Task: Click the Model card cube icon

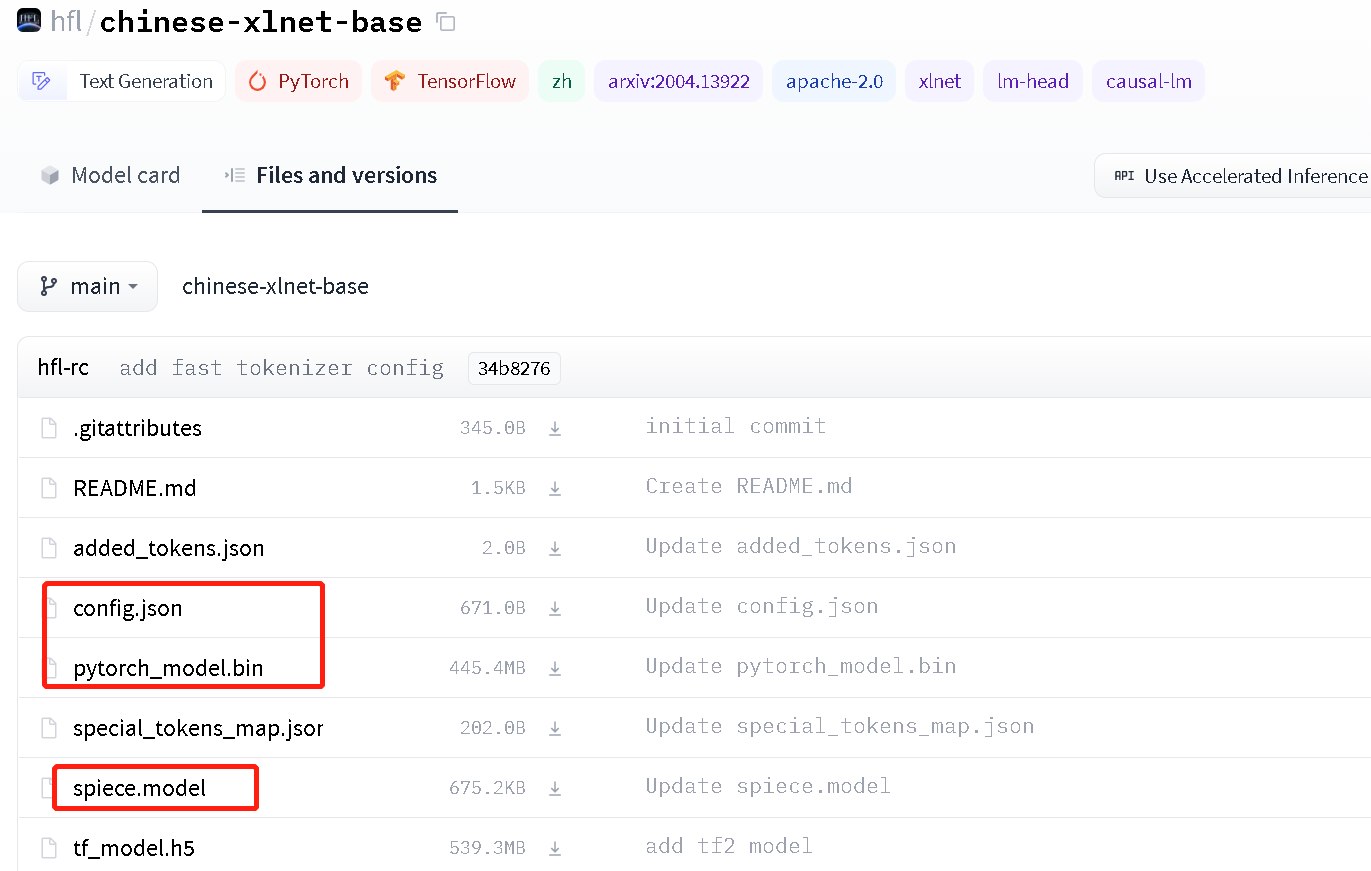Action: click(x=50, y=176)
